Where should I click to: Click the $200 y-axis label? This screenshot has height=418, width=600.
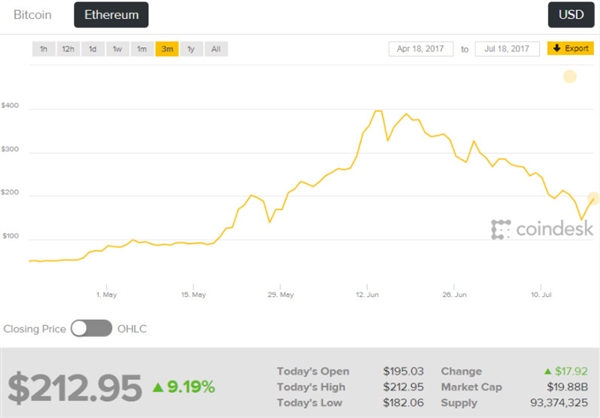(x=10, y=192)
